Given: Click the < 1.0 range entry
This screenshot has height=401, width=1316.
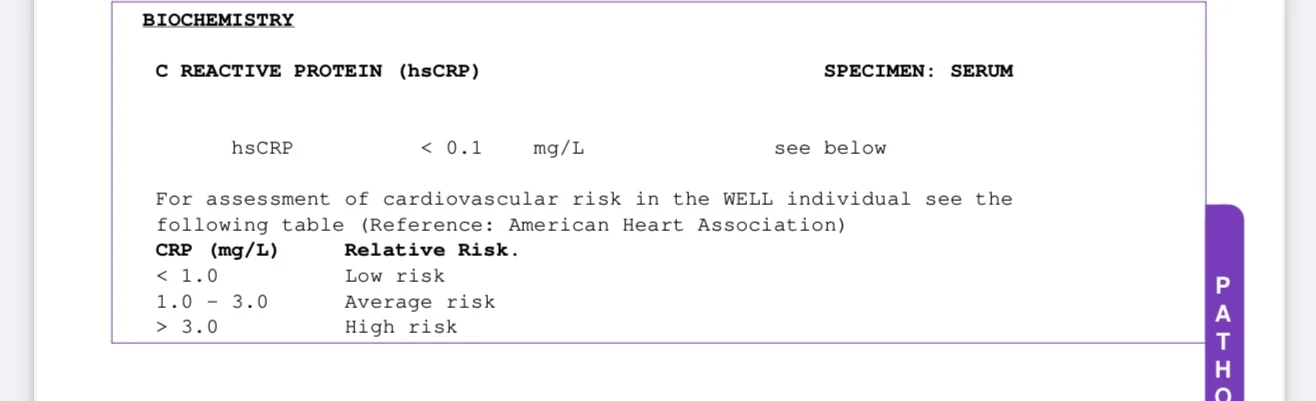Looking at the screenshot, I should click(187, 276).
